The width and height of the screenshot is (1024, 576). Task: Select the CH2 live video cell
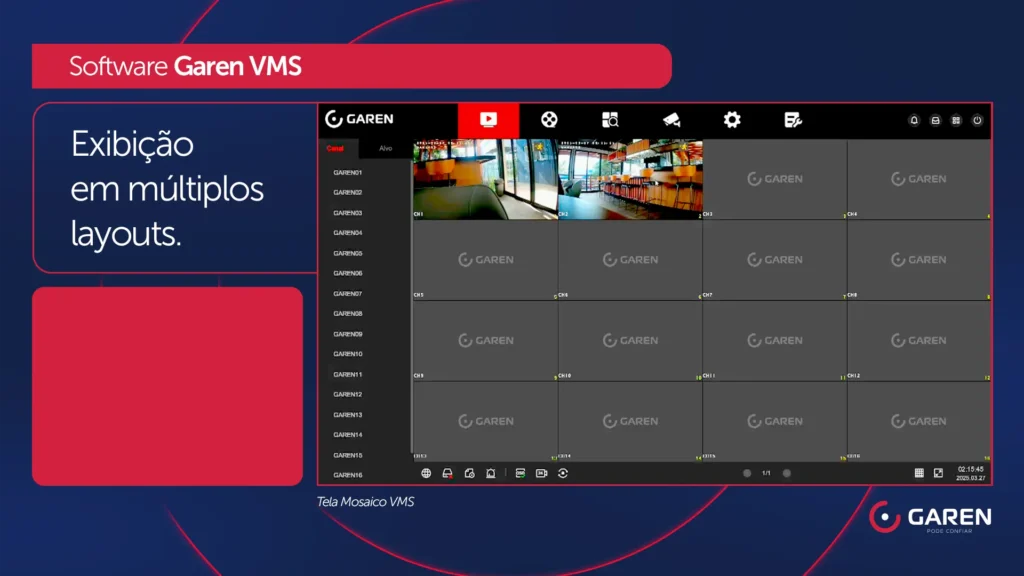point(630,179)
